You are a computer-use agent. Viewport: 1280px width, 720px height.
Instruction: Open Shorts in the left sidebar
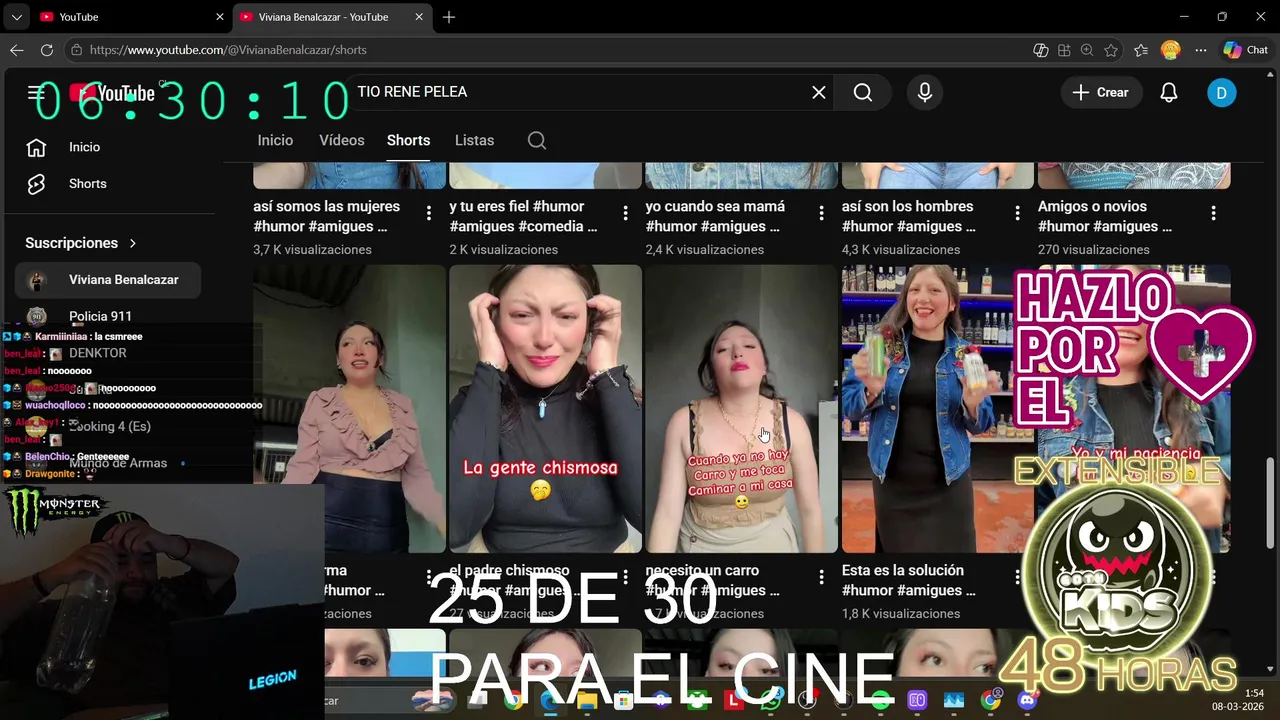[x=108, y=184]
